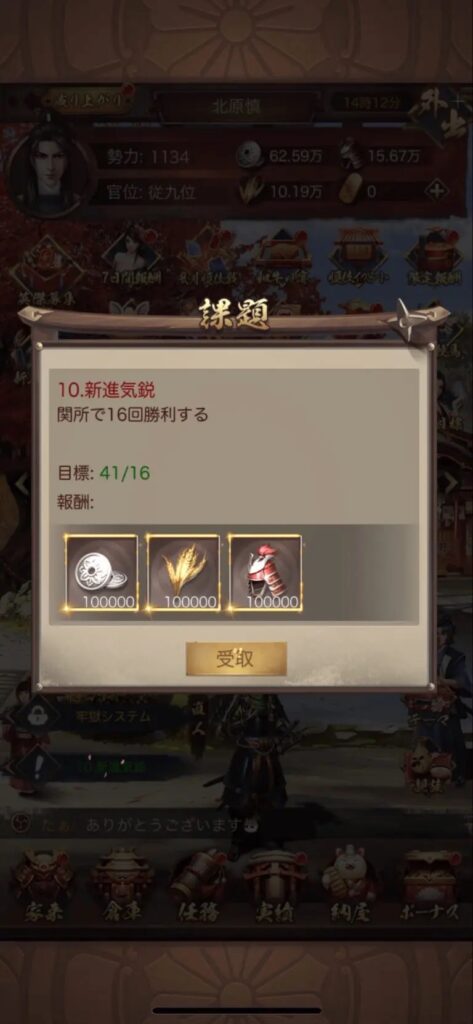Add gold using the plus button
Image resolution: width=473 pixels, height=1024 pixels.
[436, 191]
